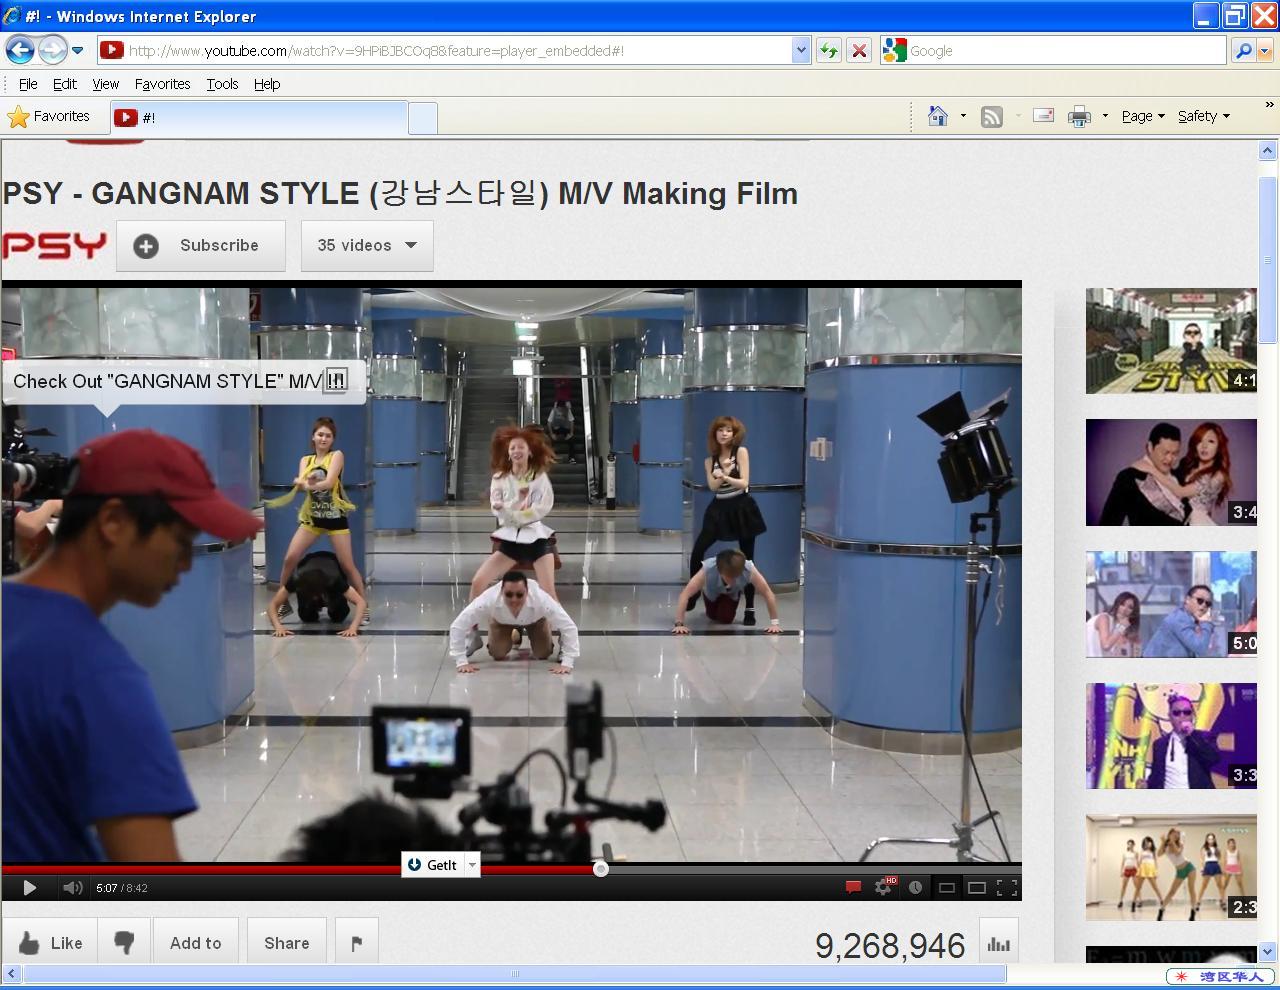Open the PSY channel logo
The height and width of the screenshot is (990, 1280).
[x=54, y=246]
